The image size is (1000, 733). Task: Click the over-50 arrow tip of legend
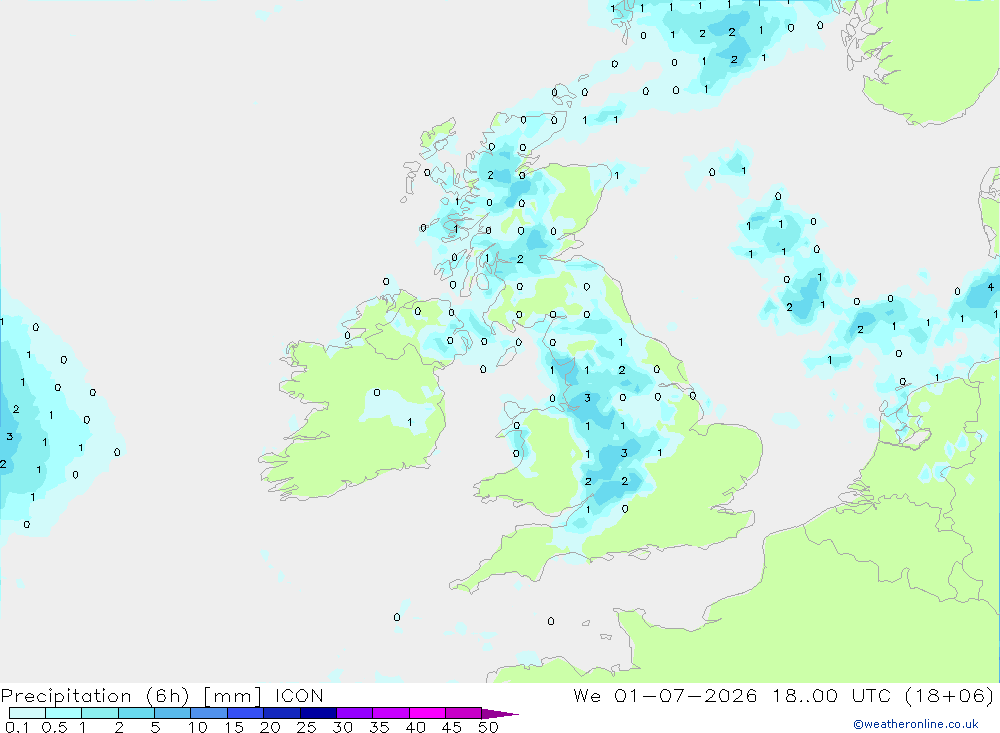tap(500, 714)
